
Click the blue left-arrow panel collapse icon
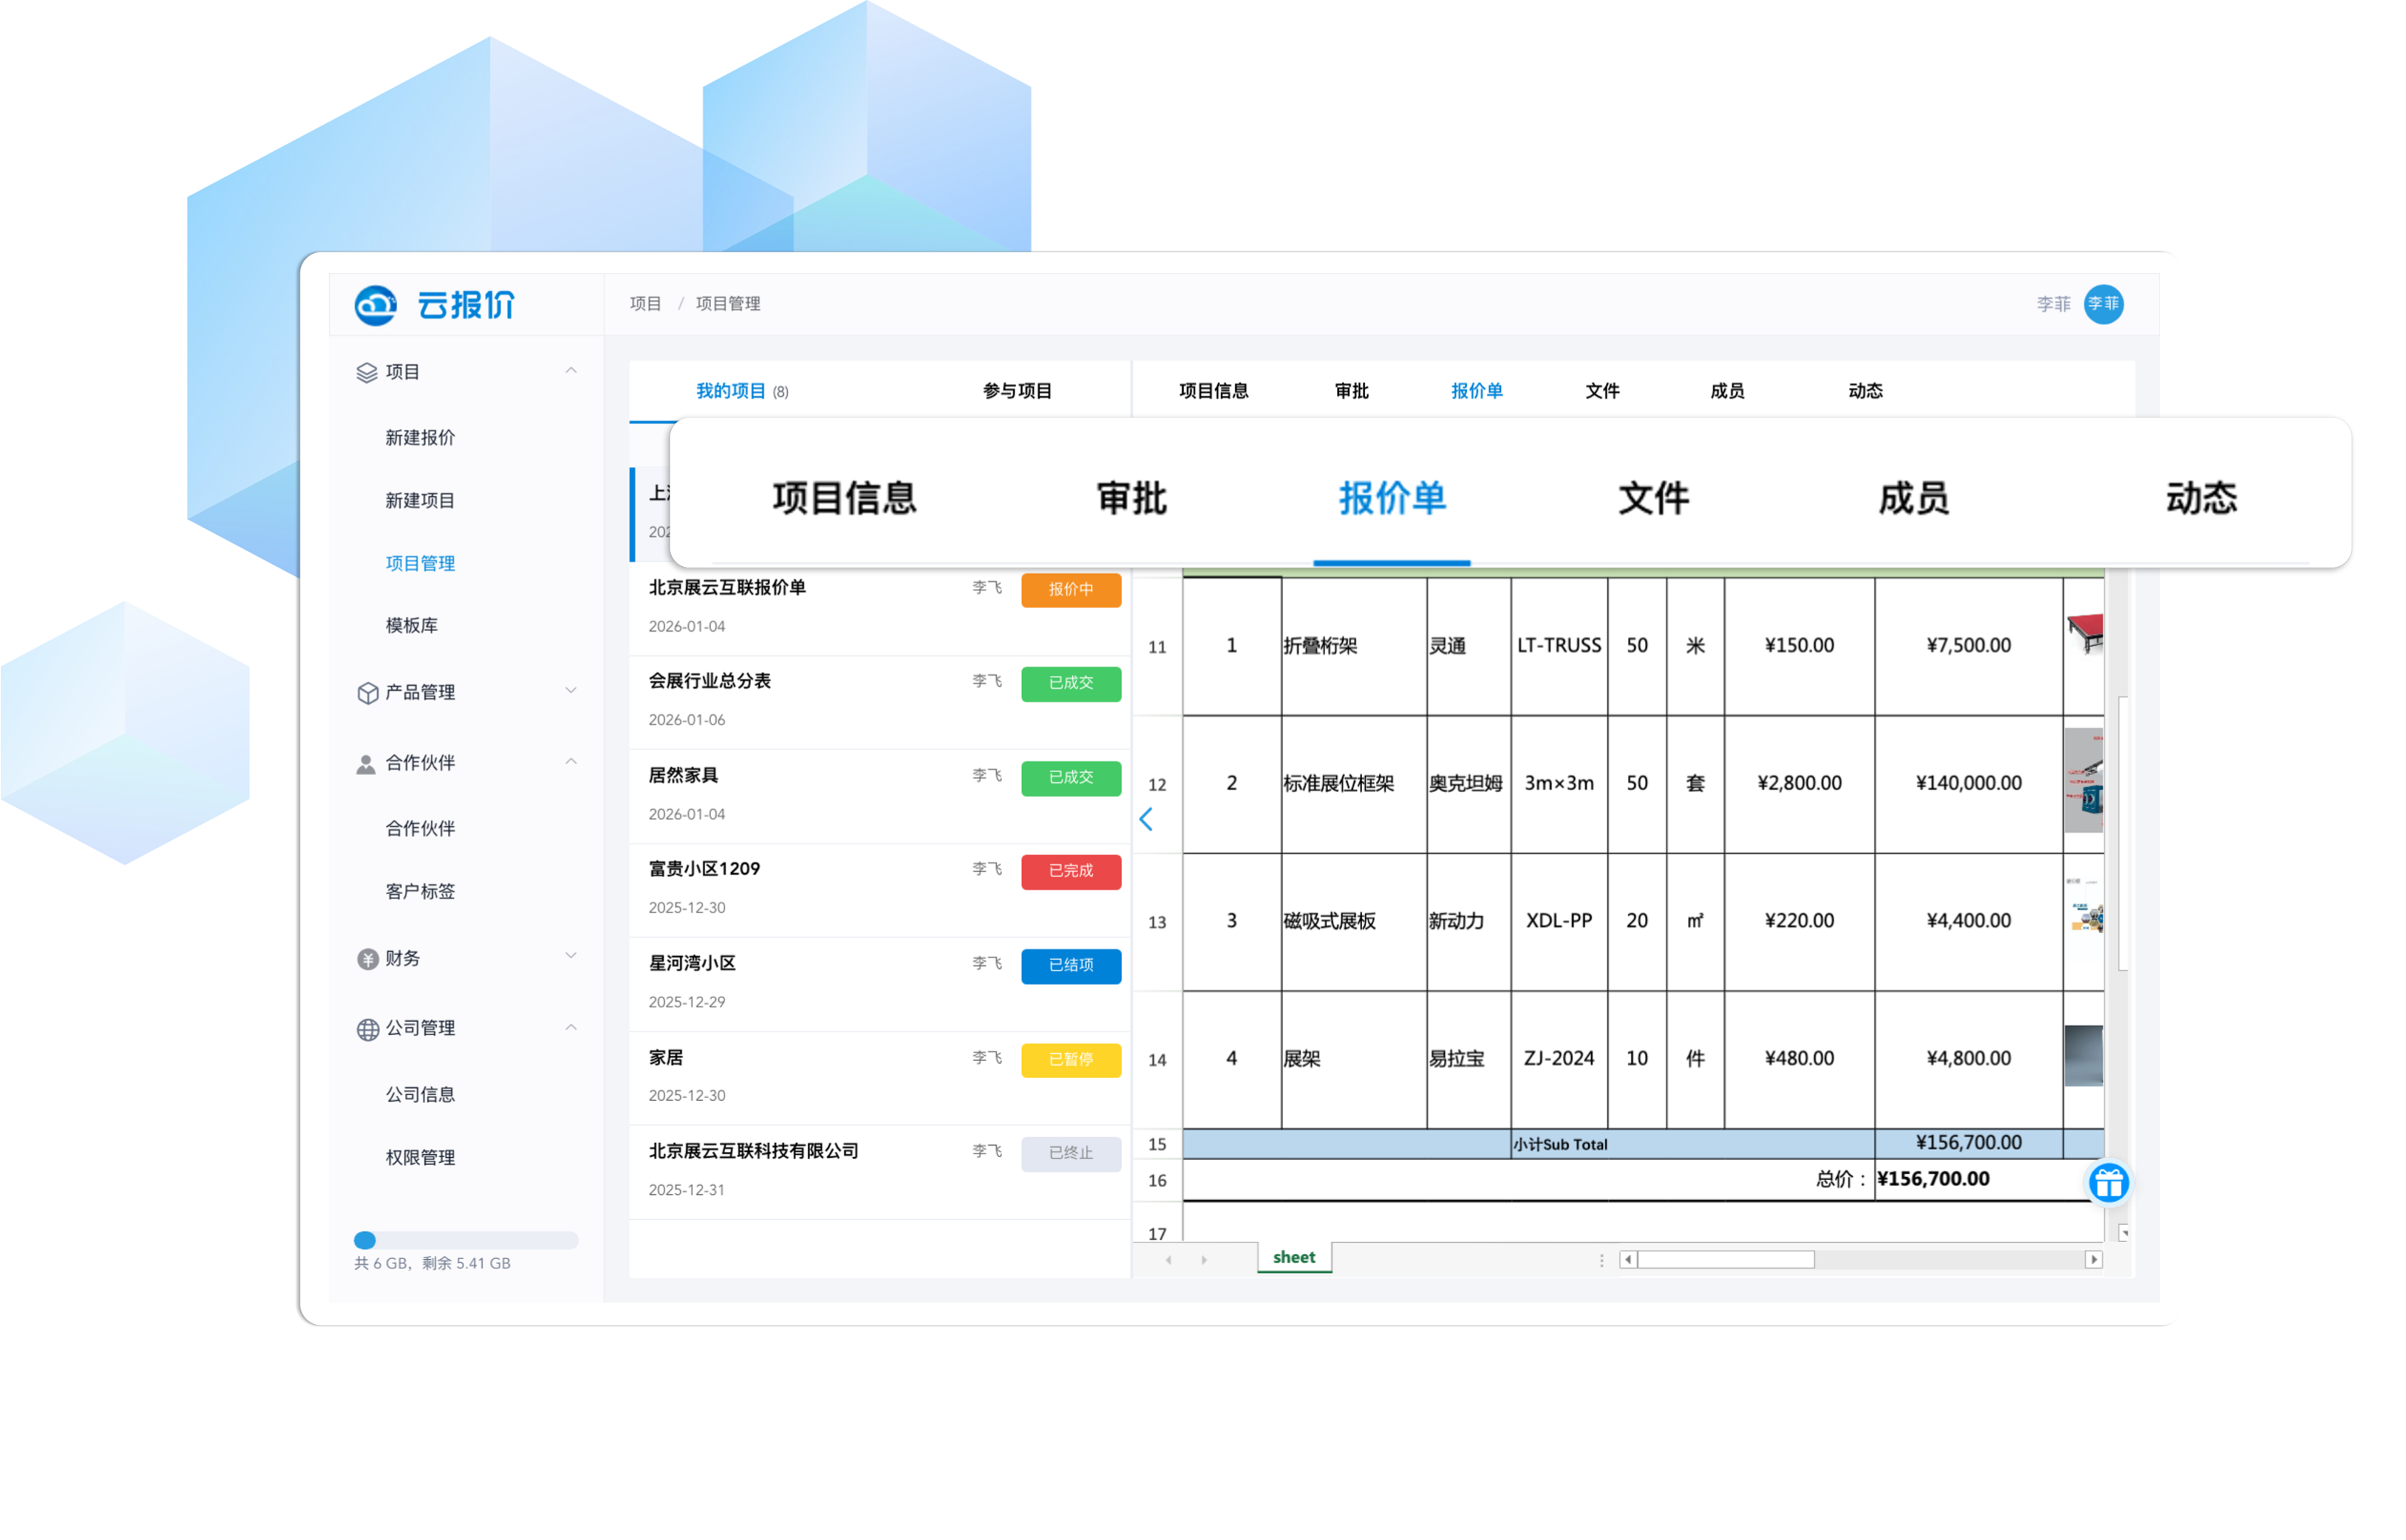click(1146, 819)
